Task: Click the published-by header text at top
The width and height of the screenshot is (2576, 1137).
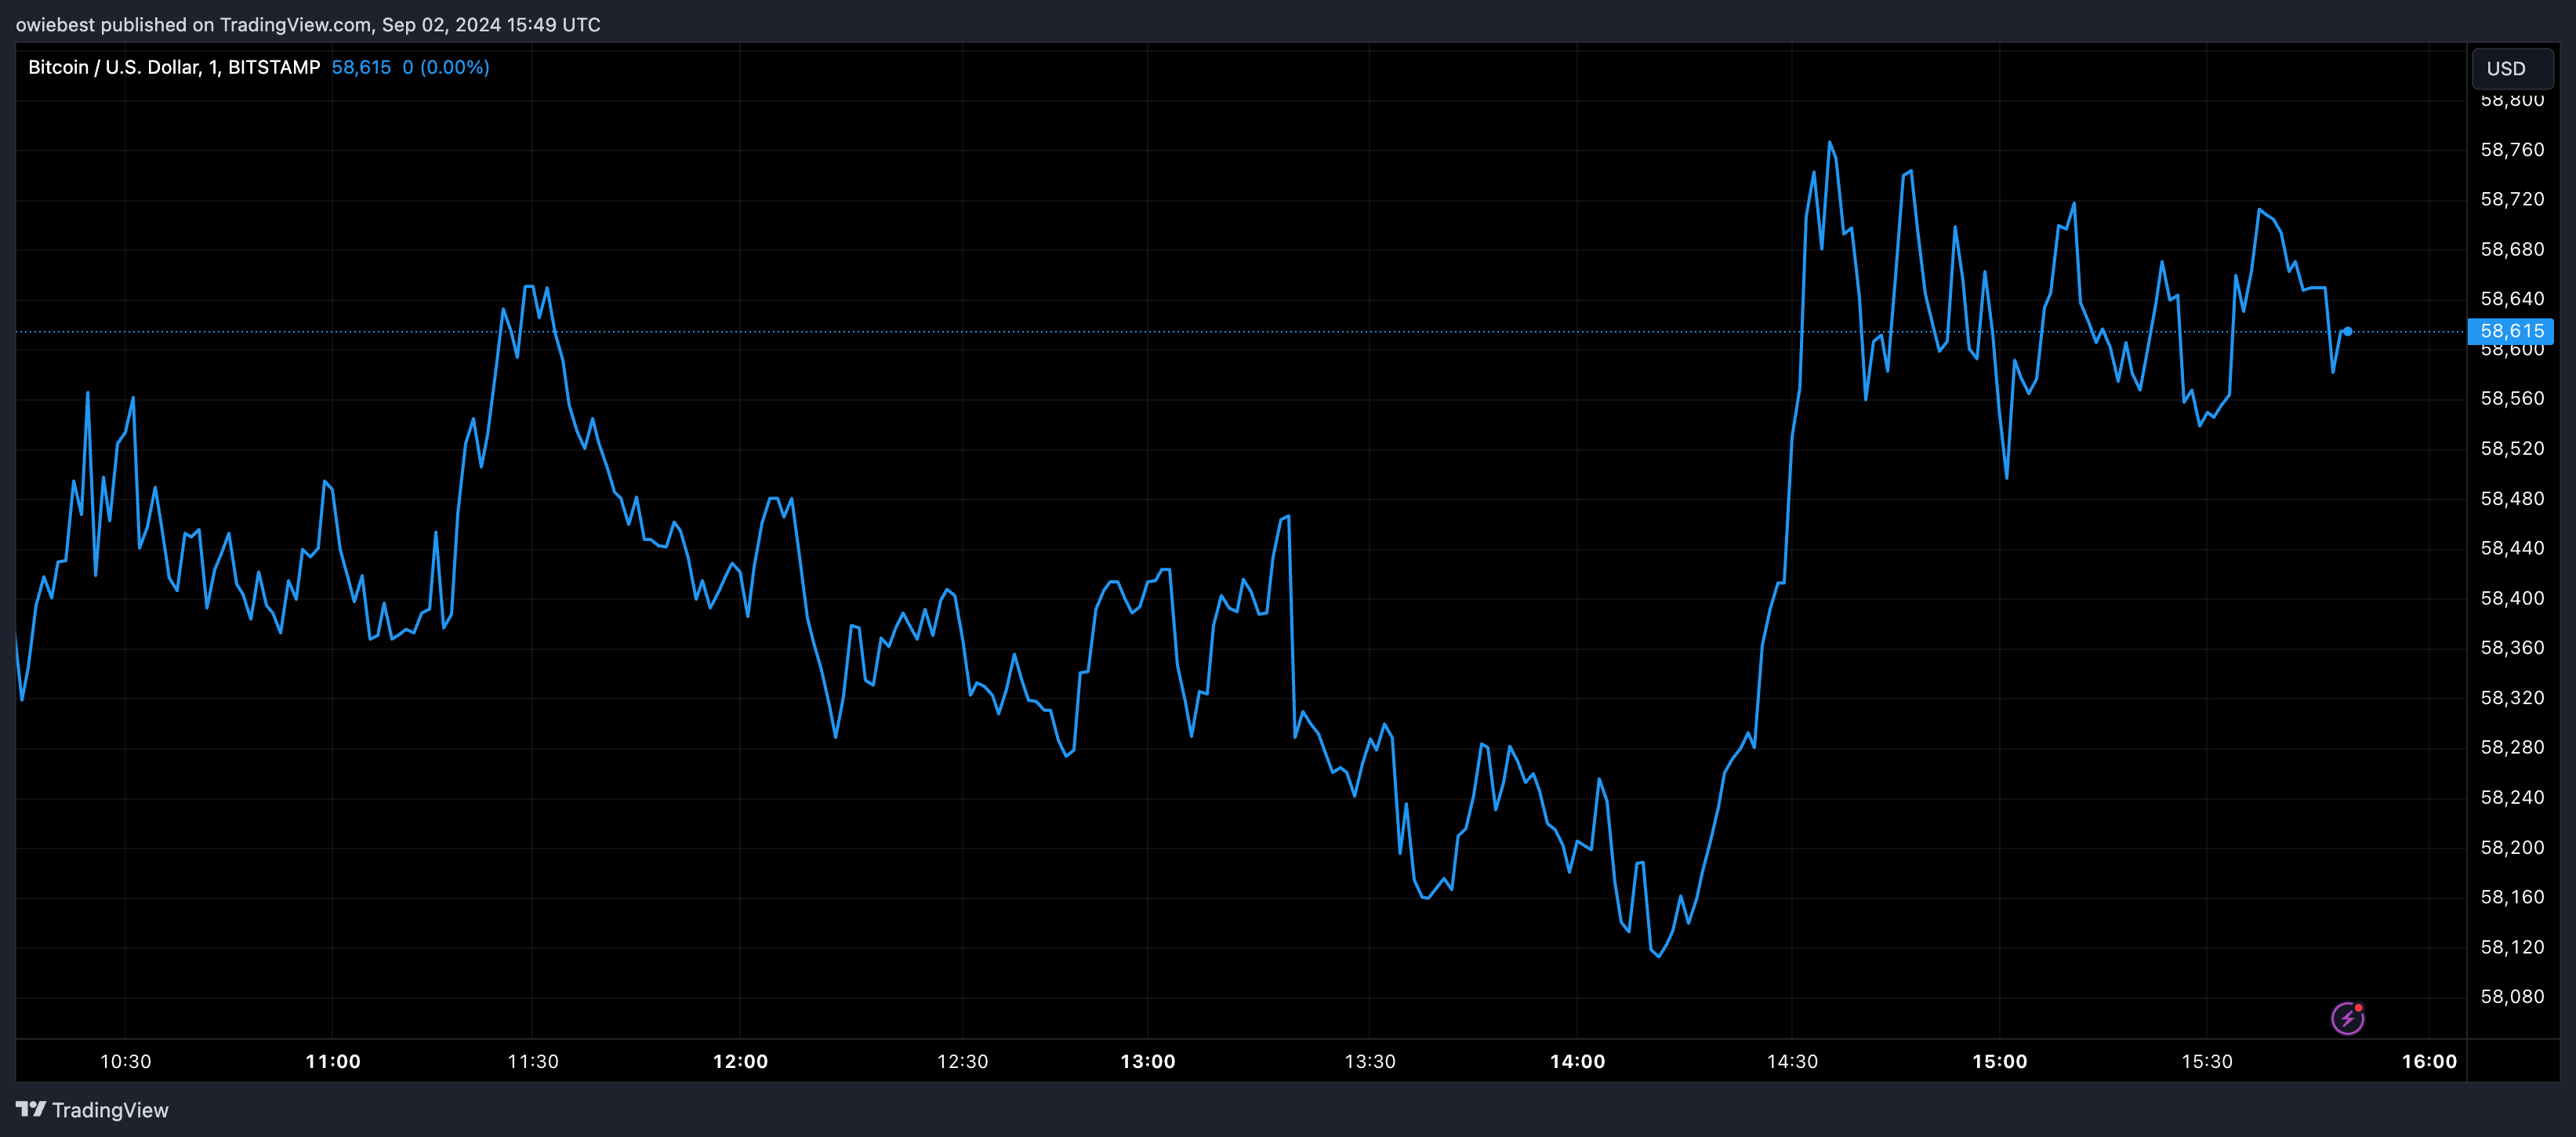Action: point(308,24)
